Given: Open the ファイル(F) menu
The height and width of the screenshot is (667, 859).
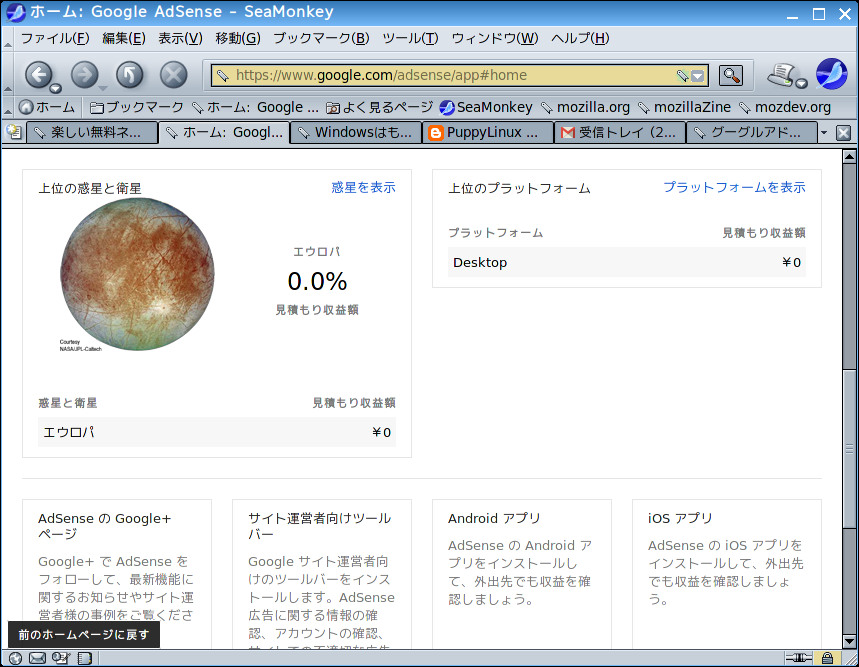Looking at the screenshot, I should pyautogui.click(x=55, y=38).
